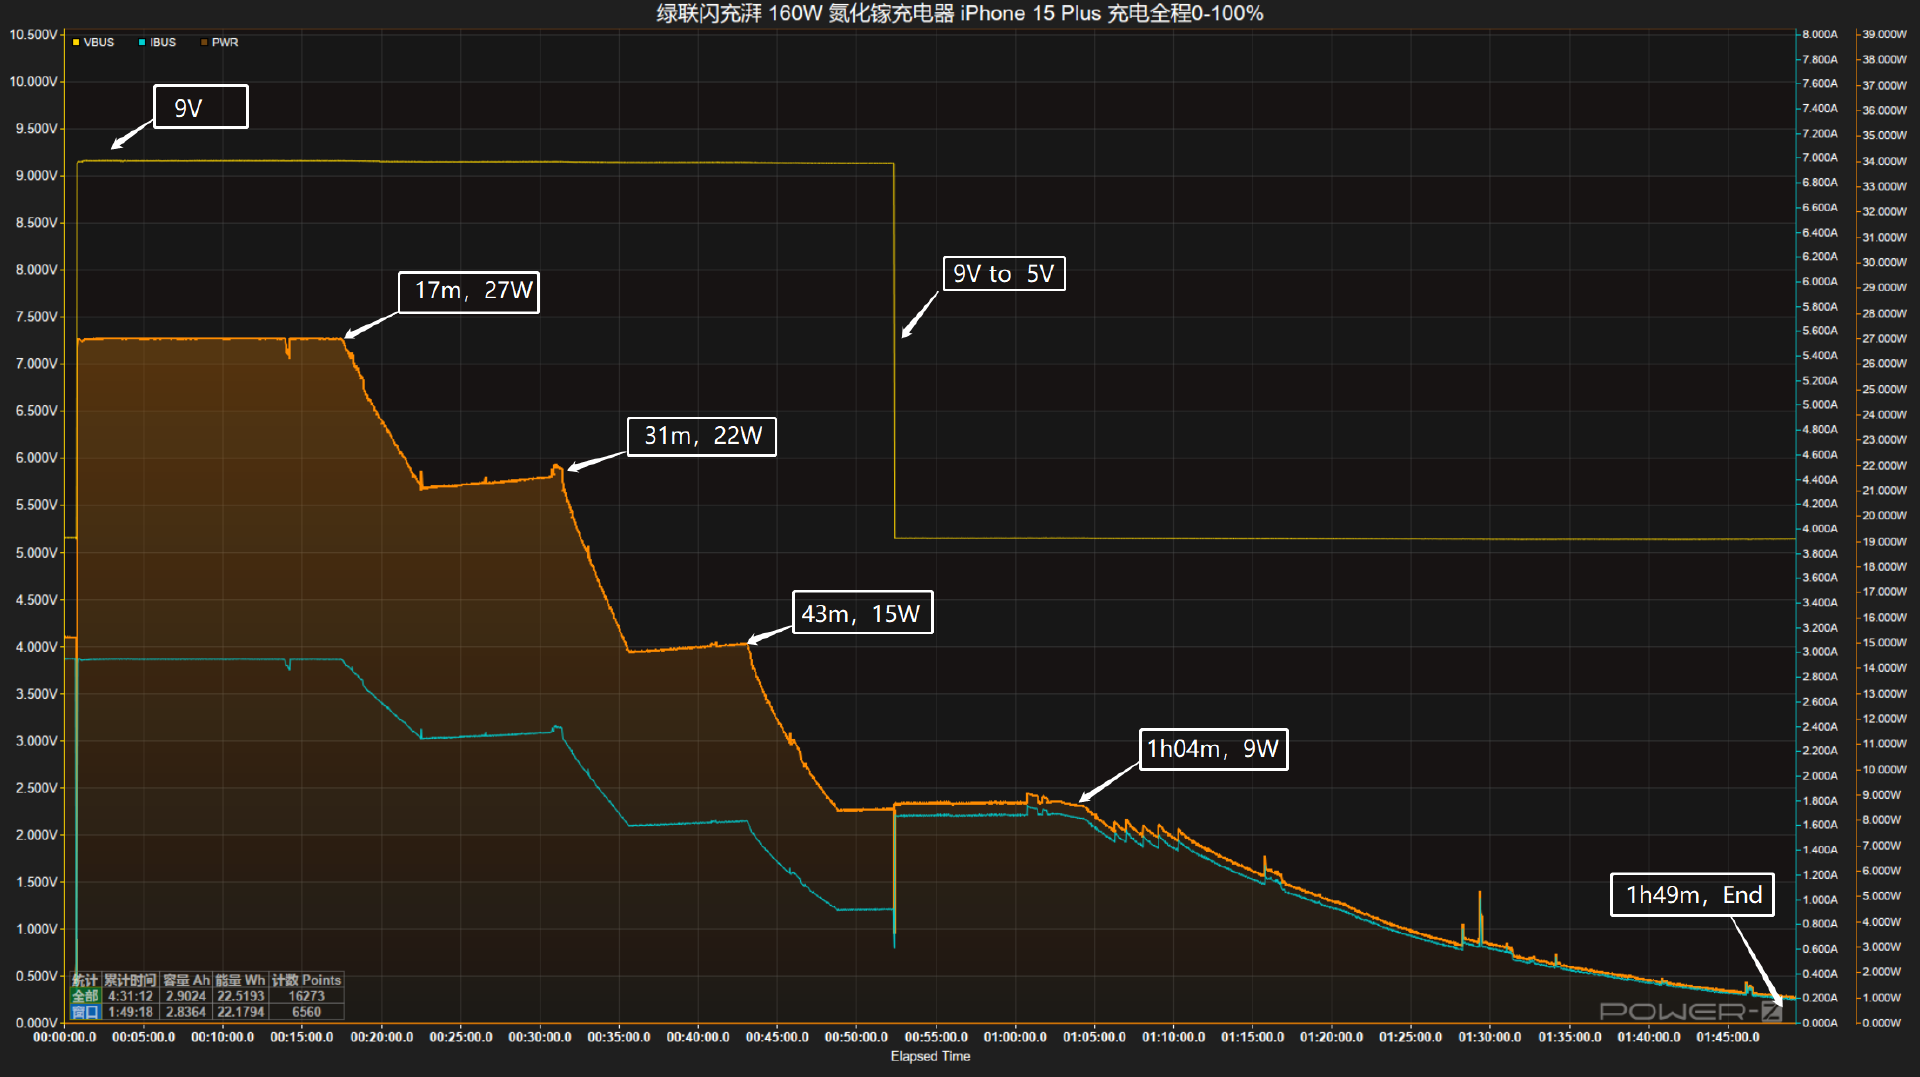
Task: Click the 容量 Ah column header
Action: click(186, 980)
